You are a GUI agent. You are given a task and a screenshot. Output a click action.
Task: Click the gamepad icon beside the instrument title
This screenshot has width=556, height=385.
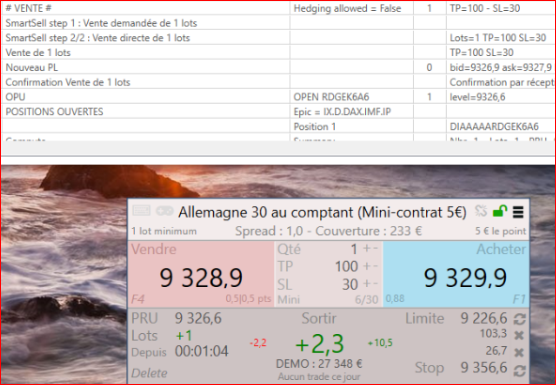click(165, 211)
